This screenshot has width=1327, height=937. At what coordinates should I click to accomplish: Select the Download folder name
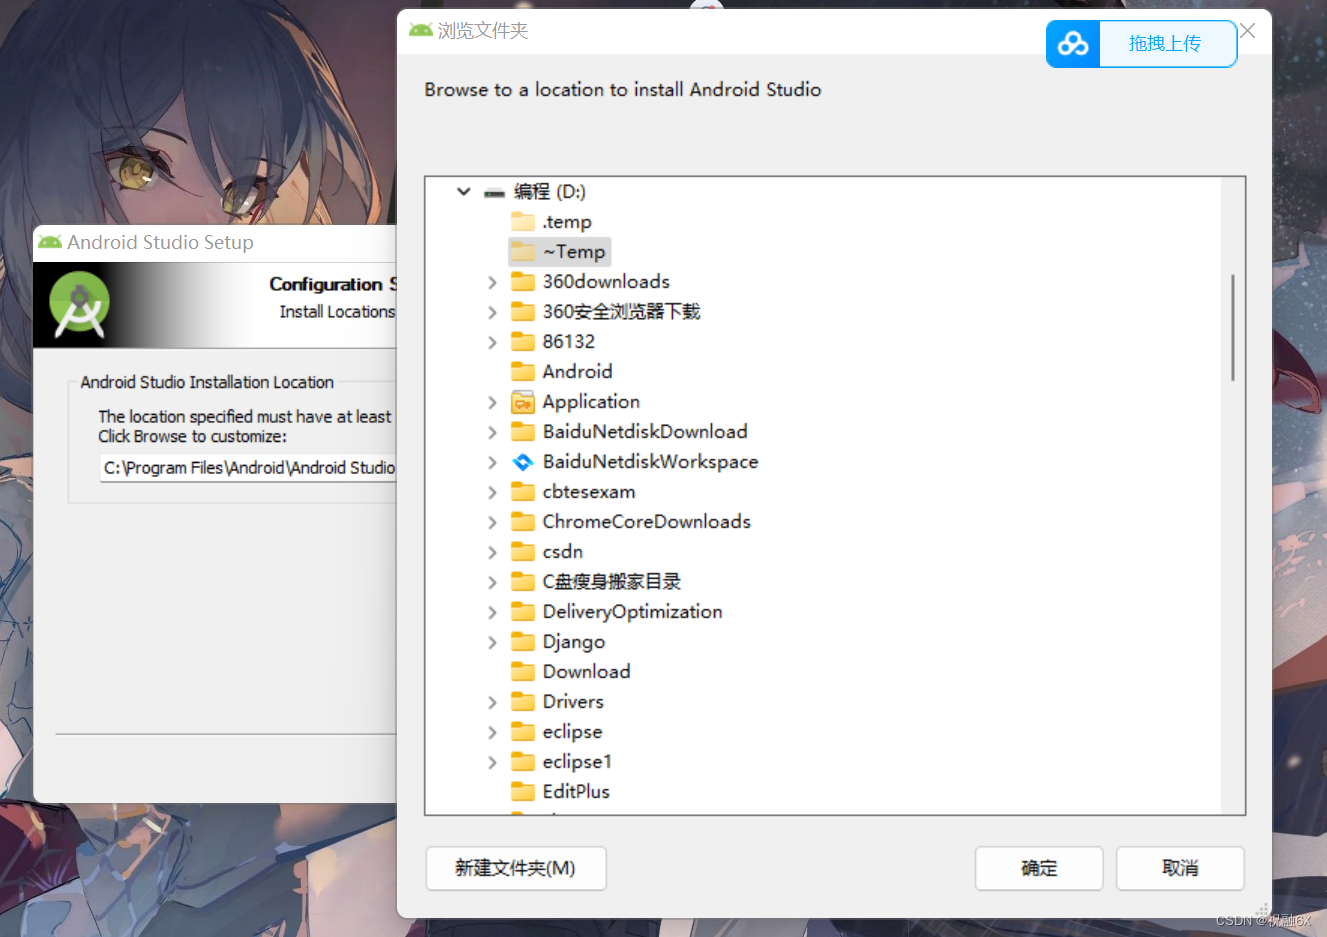(586, 672)
